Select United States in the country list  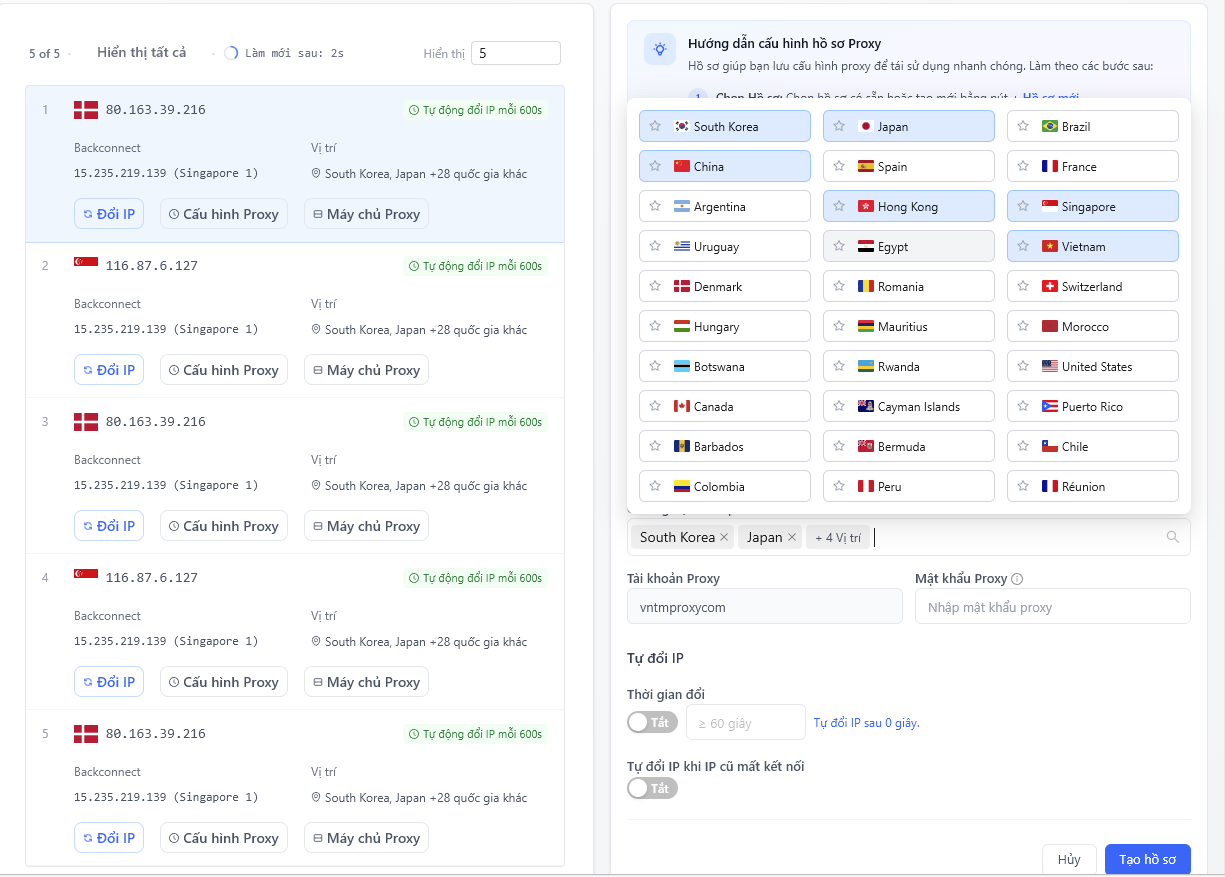click(1096, 367)
